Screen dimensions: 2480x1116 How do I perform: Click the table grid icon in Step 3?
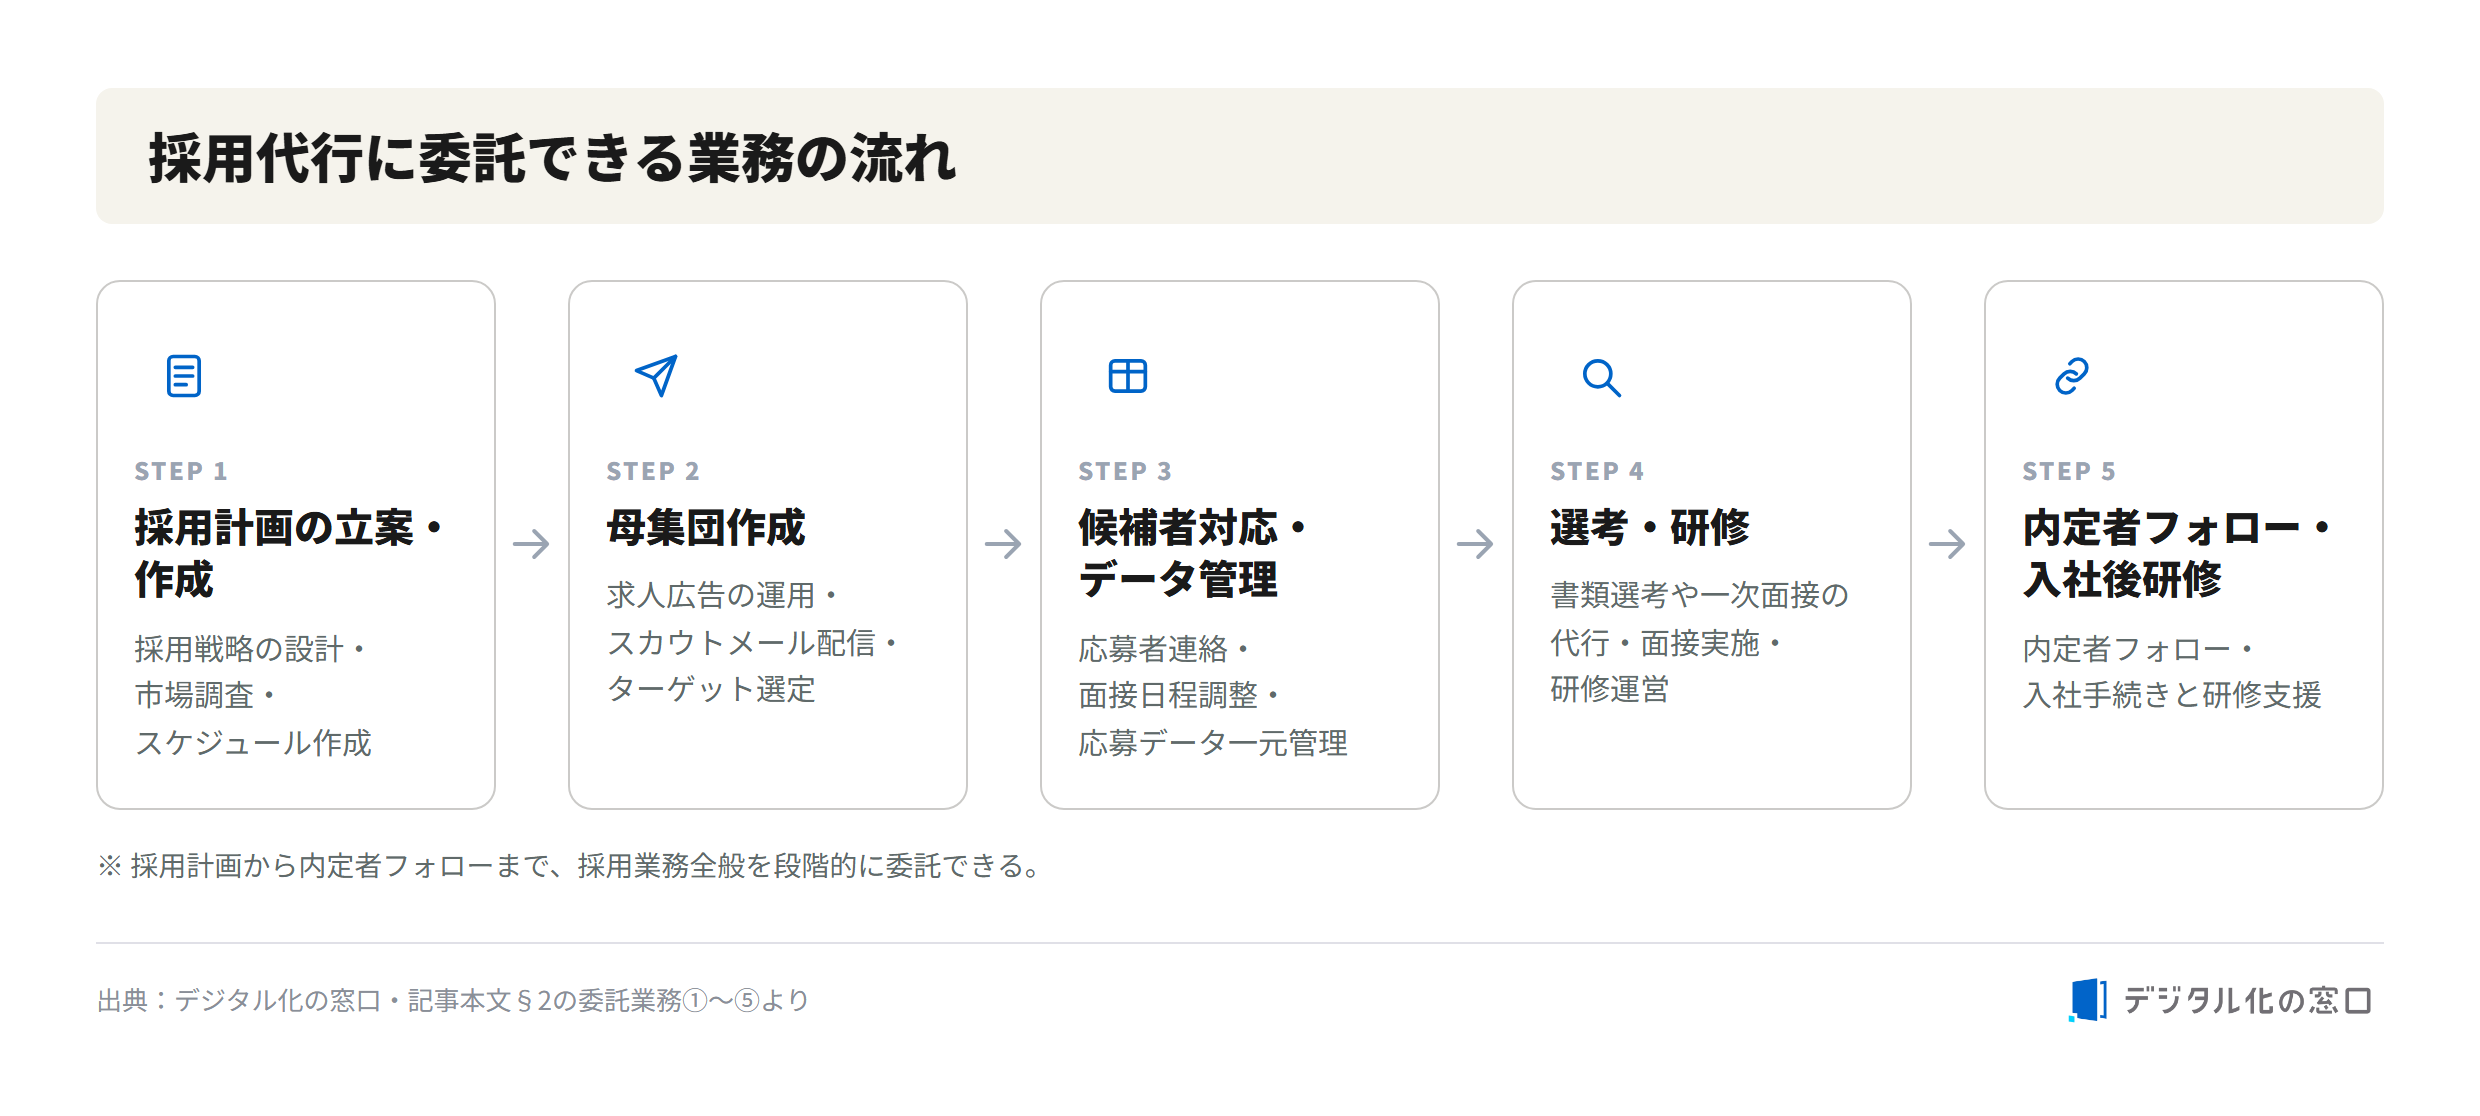pos(1128,376)
